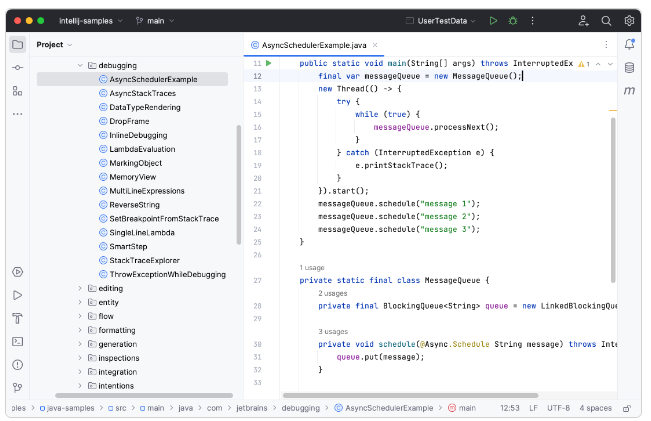Open the main branch dropdown

click(x=155, y=21)
